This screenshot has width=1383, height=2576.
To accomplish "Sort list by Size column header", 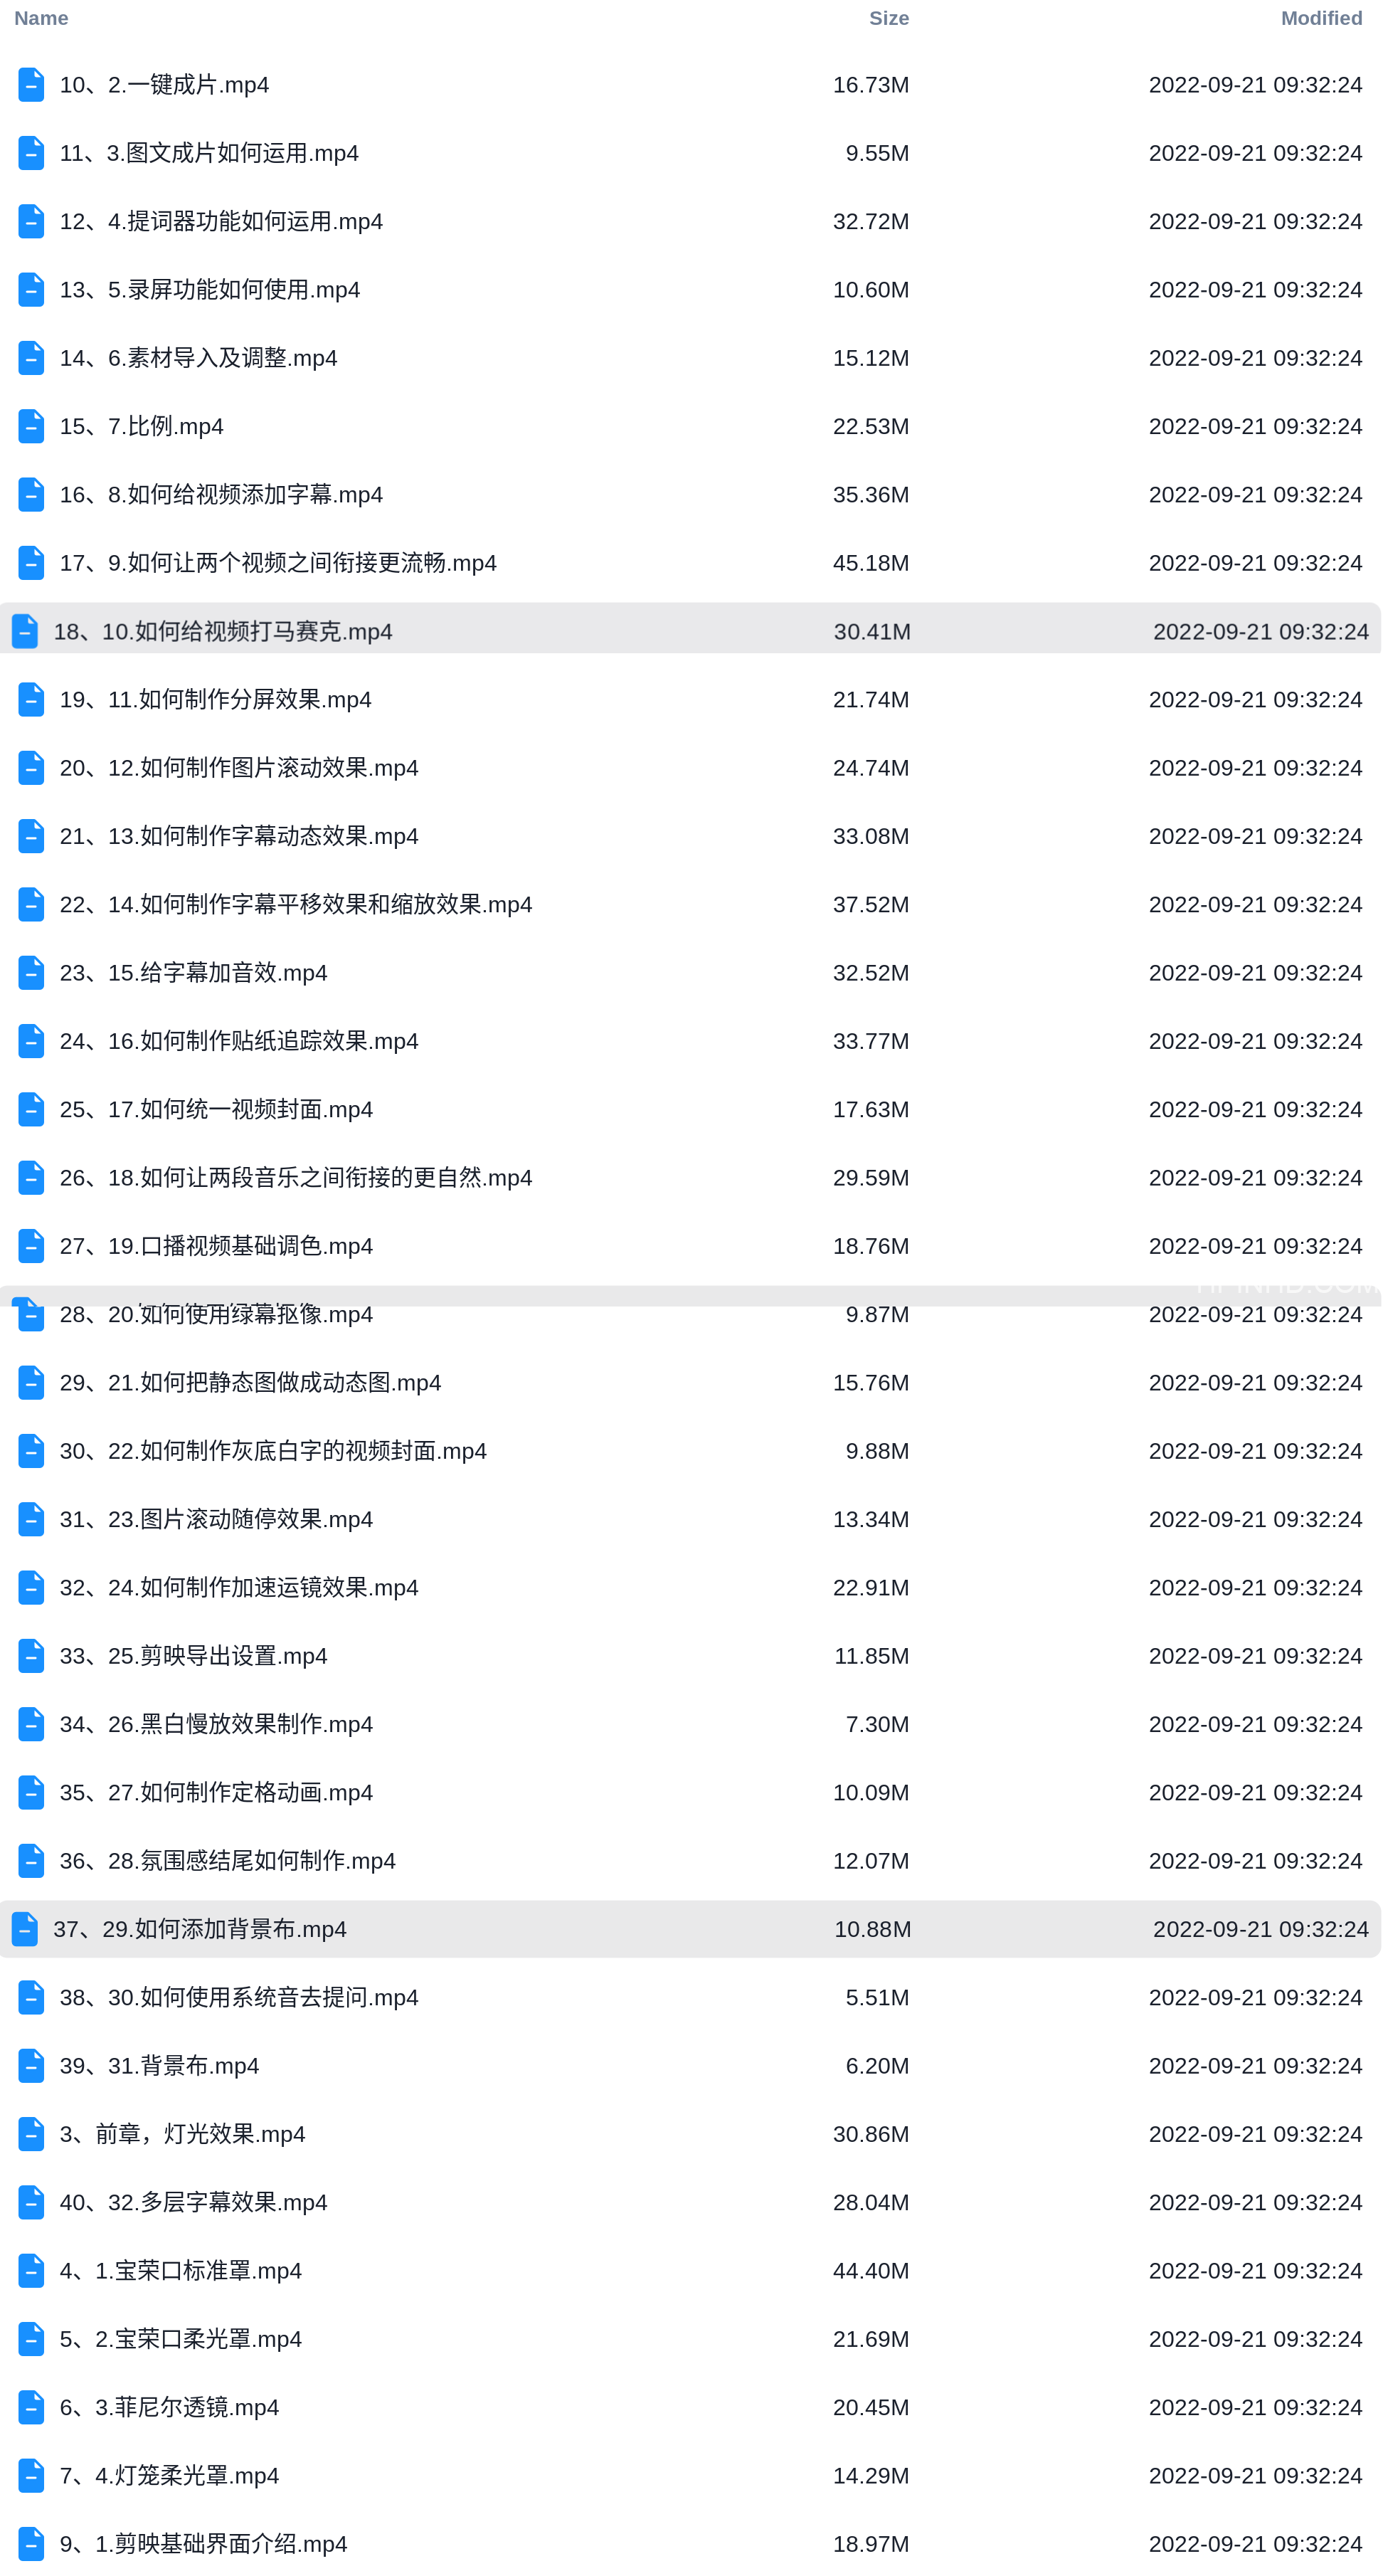I will 889,18.
